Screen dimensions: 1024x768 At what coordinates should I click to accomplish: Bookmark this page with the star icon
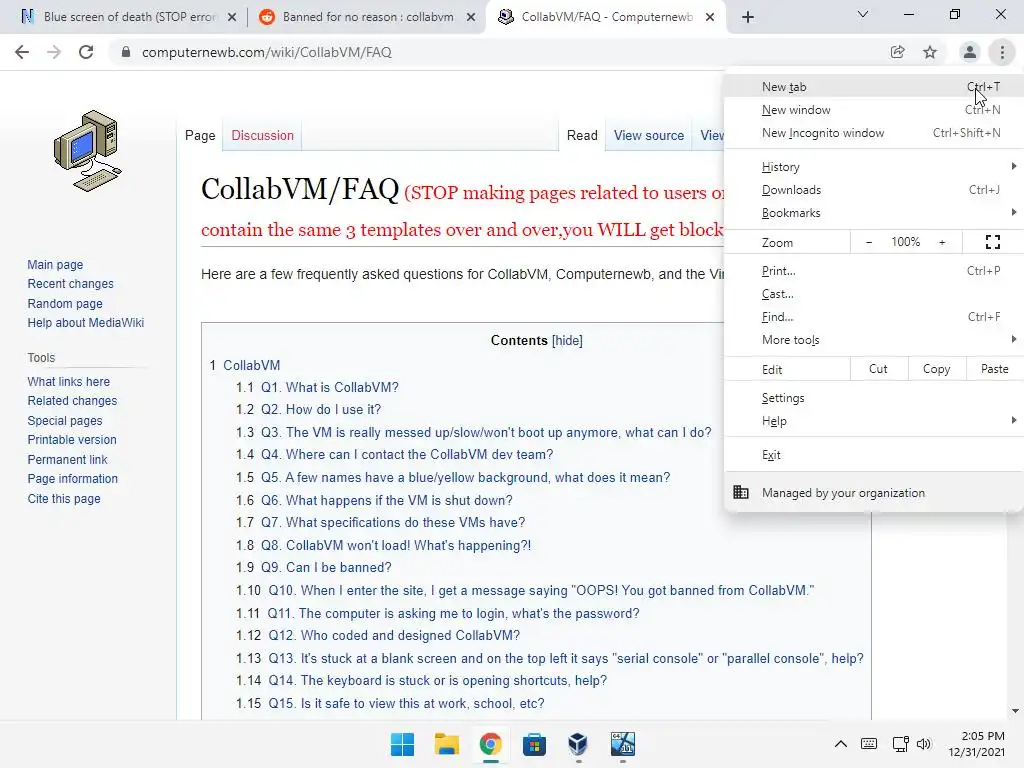(930, 52)
